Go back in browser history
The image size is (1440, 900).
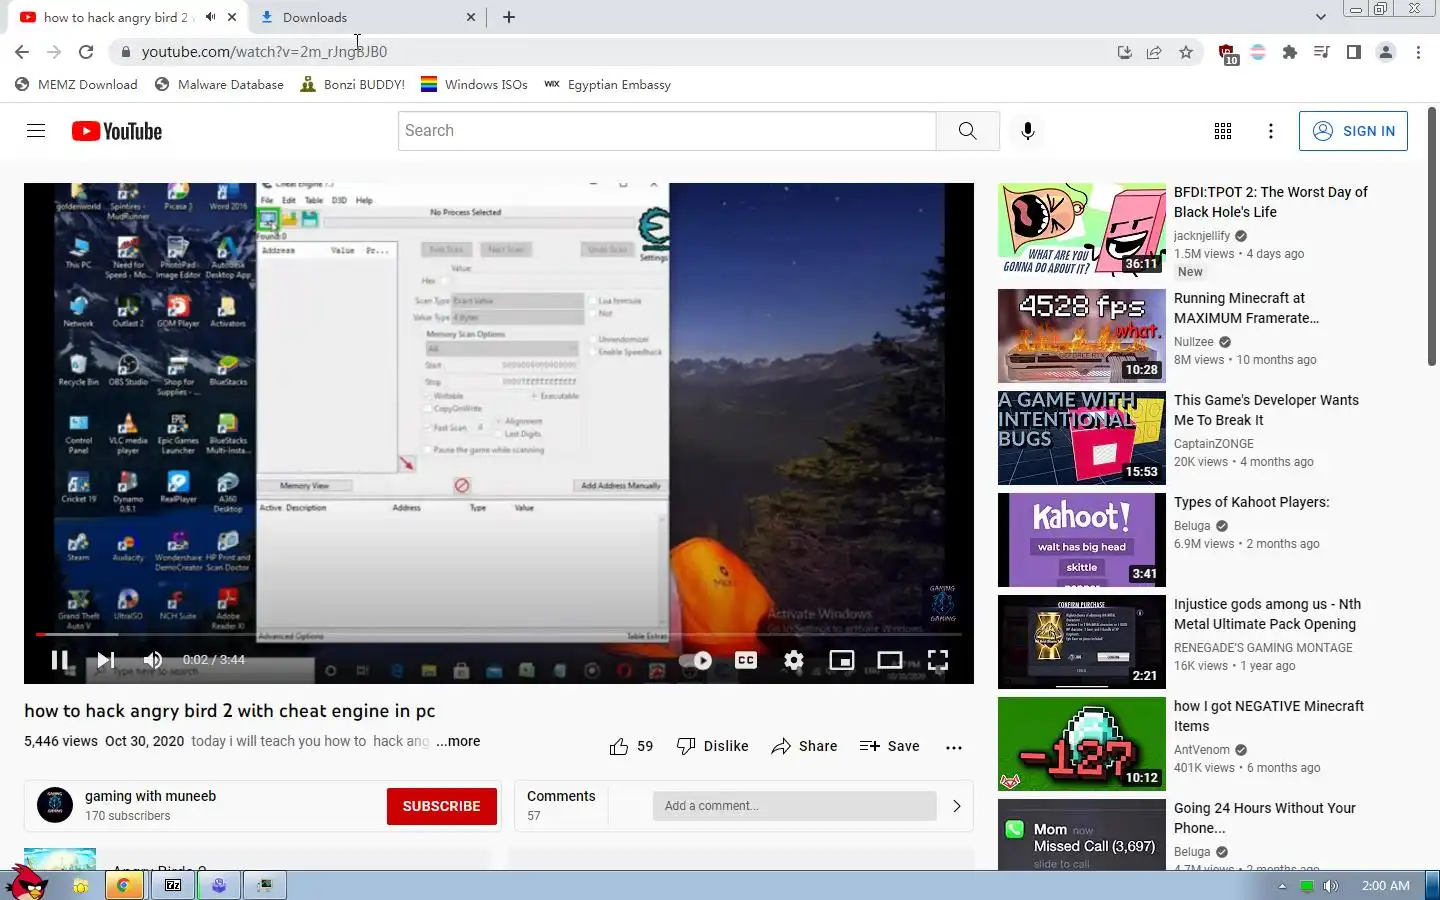click(22, 52)
